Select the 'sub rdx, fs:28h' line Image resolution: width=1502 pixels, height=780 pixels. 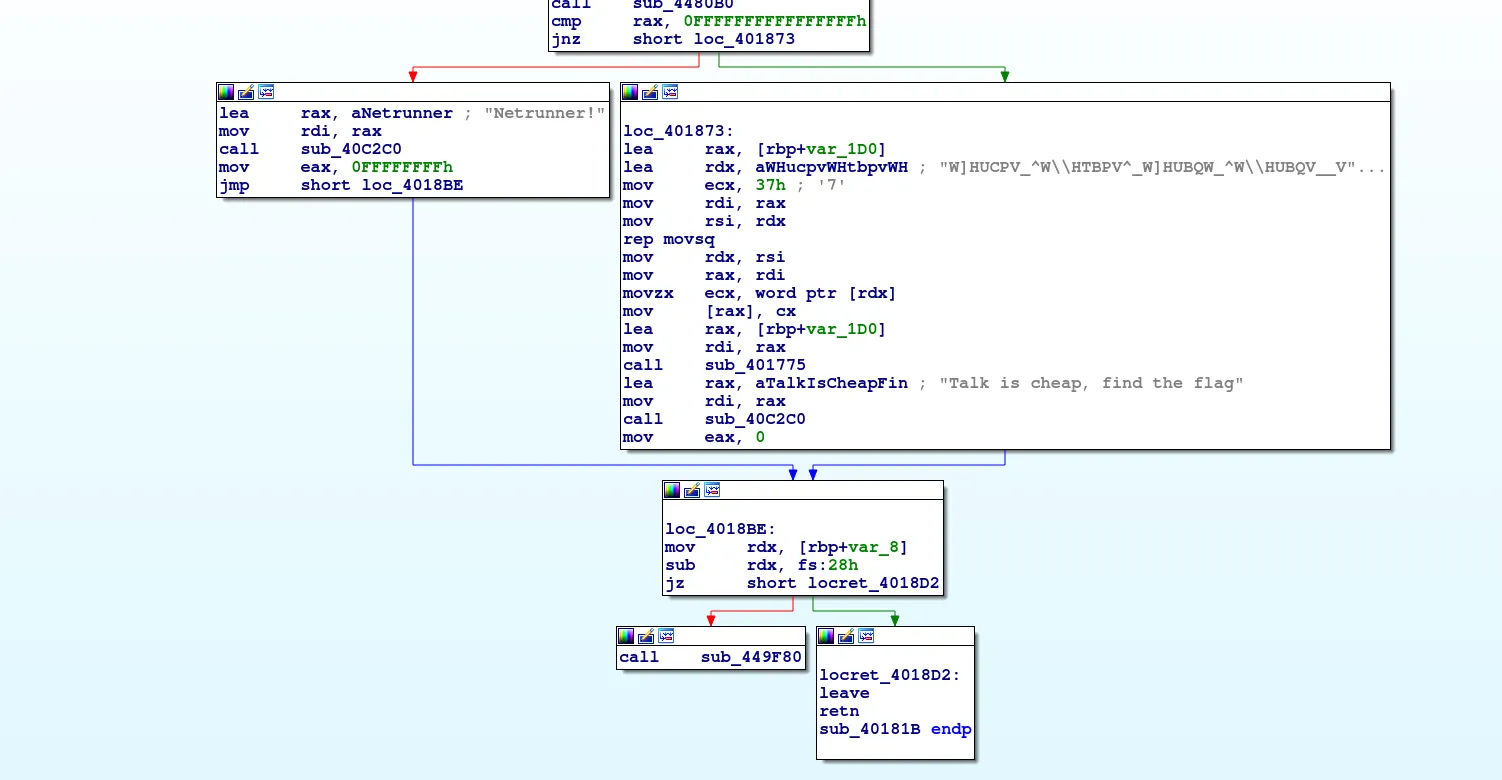pyautogui.click(x=761, y=565)
